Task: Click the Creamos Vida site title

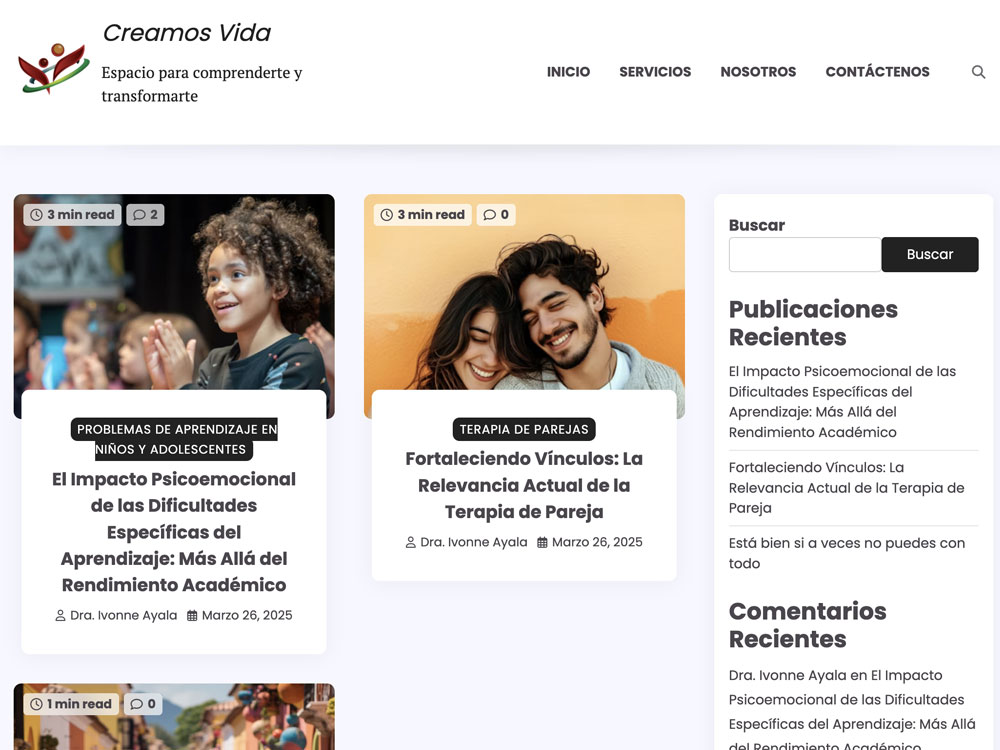Action: point(187,33)
